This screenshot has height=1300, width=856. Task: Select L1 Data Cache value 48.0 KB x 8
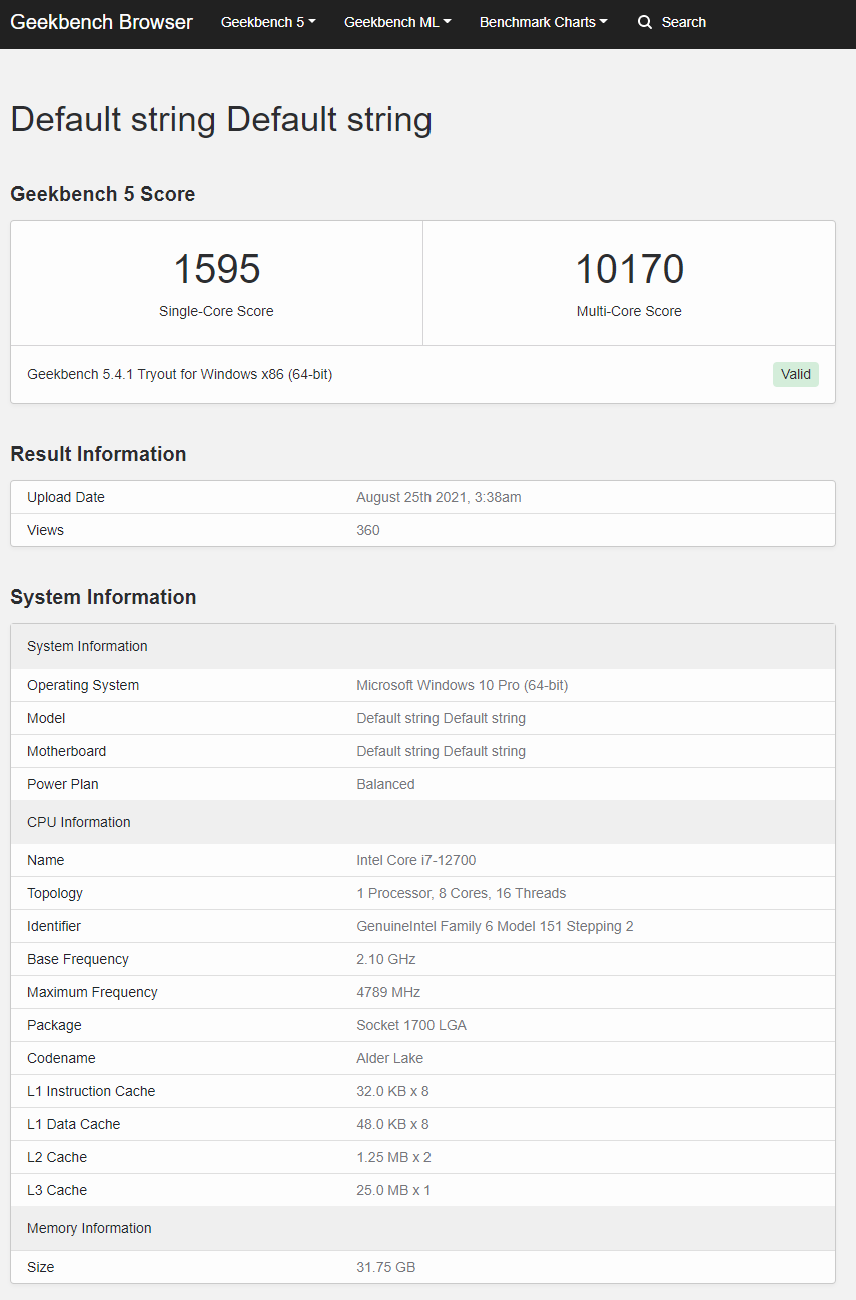click(x=392, y=1124)
